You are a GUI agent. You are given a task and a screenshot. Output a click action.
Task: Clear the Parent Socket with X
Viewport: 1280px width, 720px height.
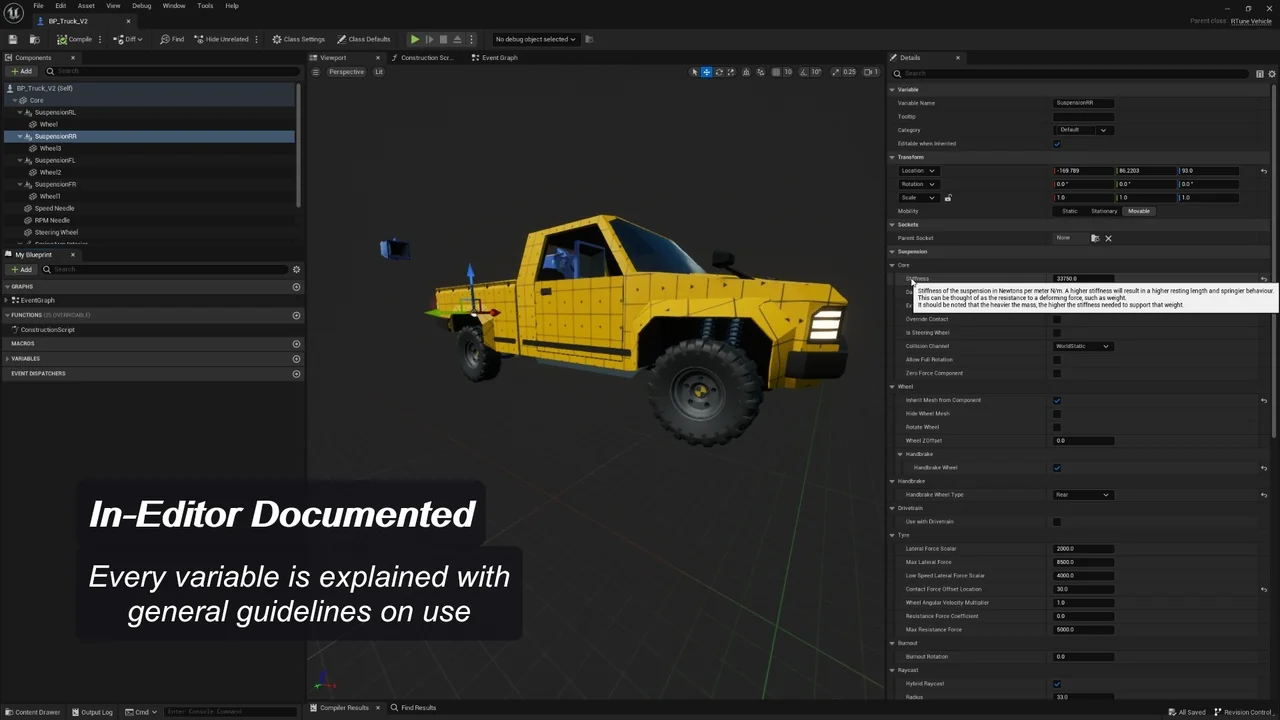(x=1108, y=238)
